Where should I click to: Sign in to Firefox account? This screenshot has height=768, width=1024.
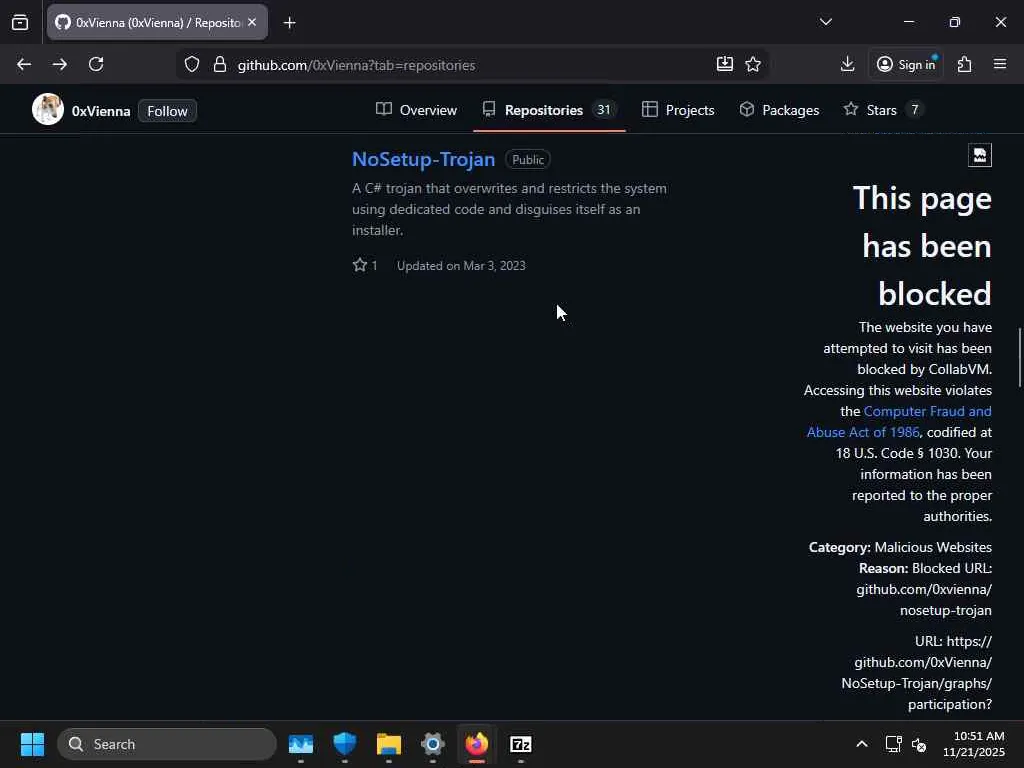(906, 64)
